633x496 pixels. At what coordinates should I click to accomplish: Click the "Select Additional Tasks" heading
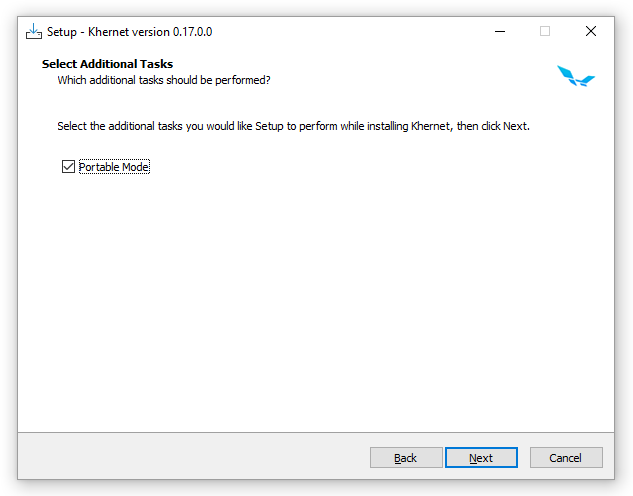point(107,64)
